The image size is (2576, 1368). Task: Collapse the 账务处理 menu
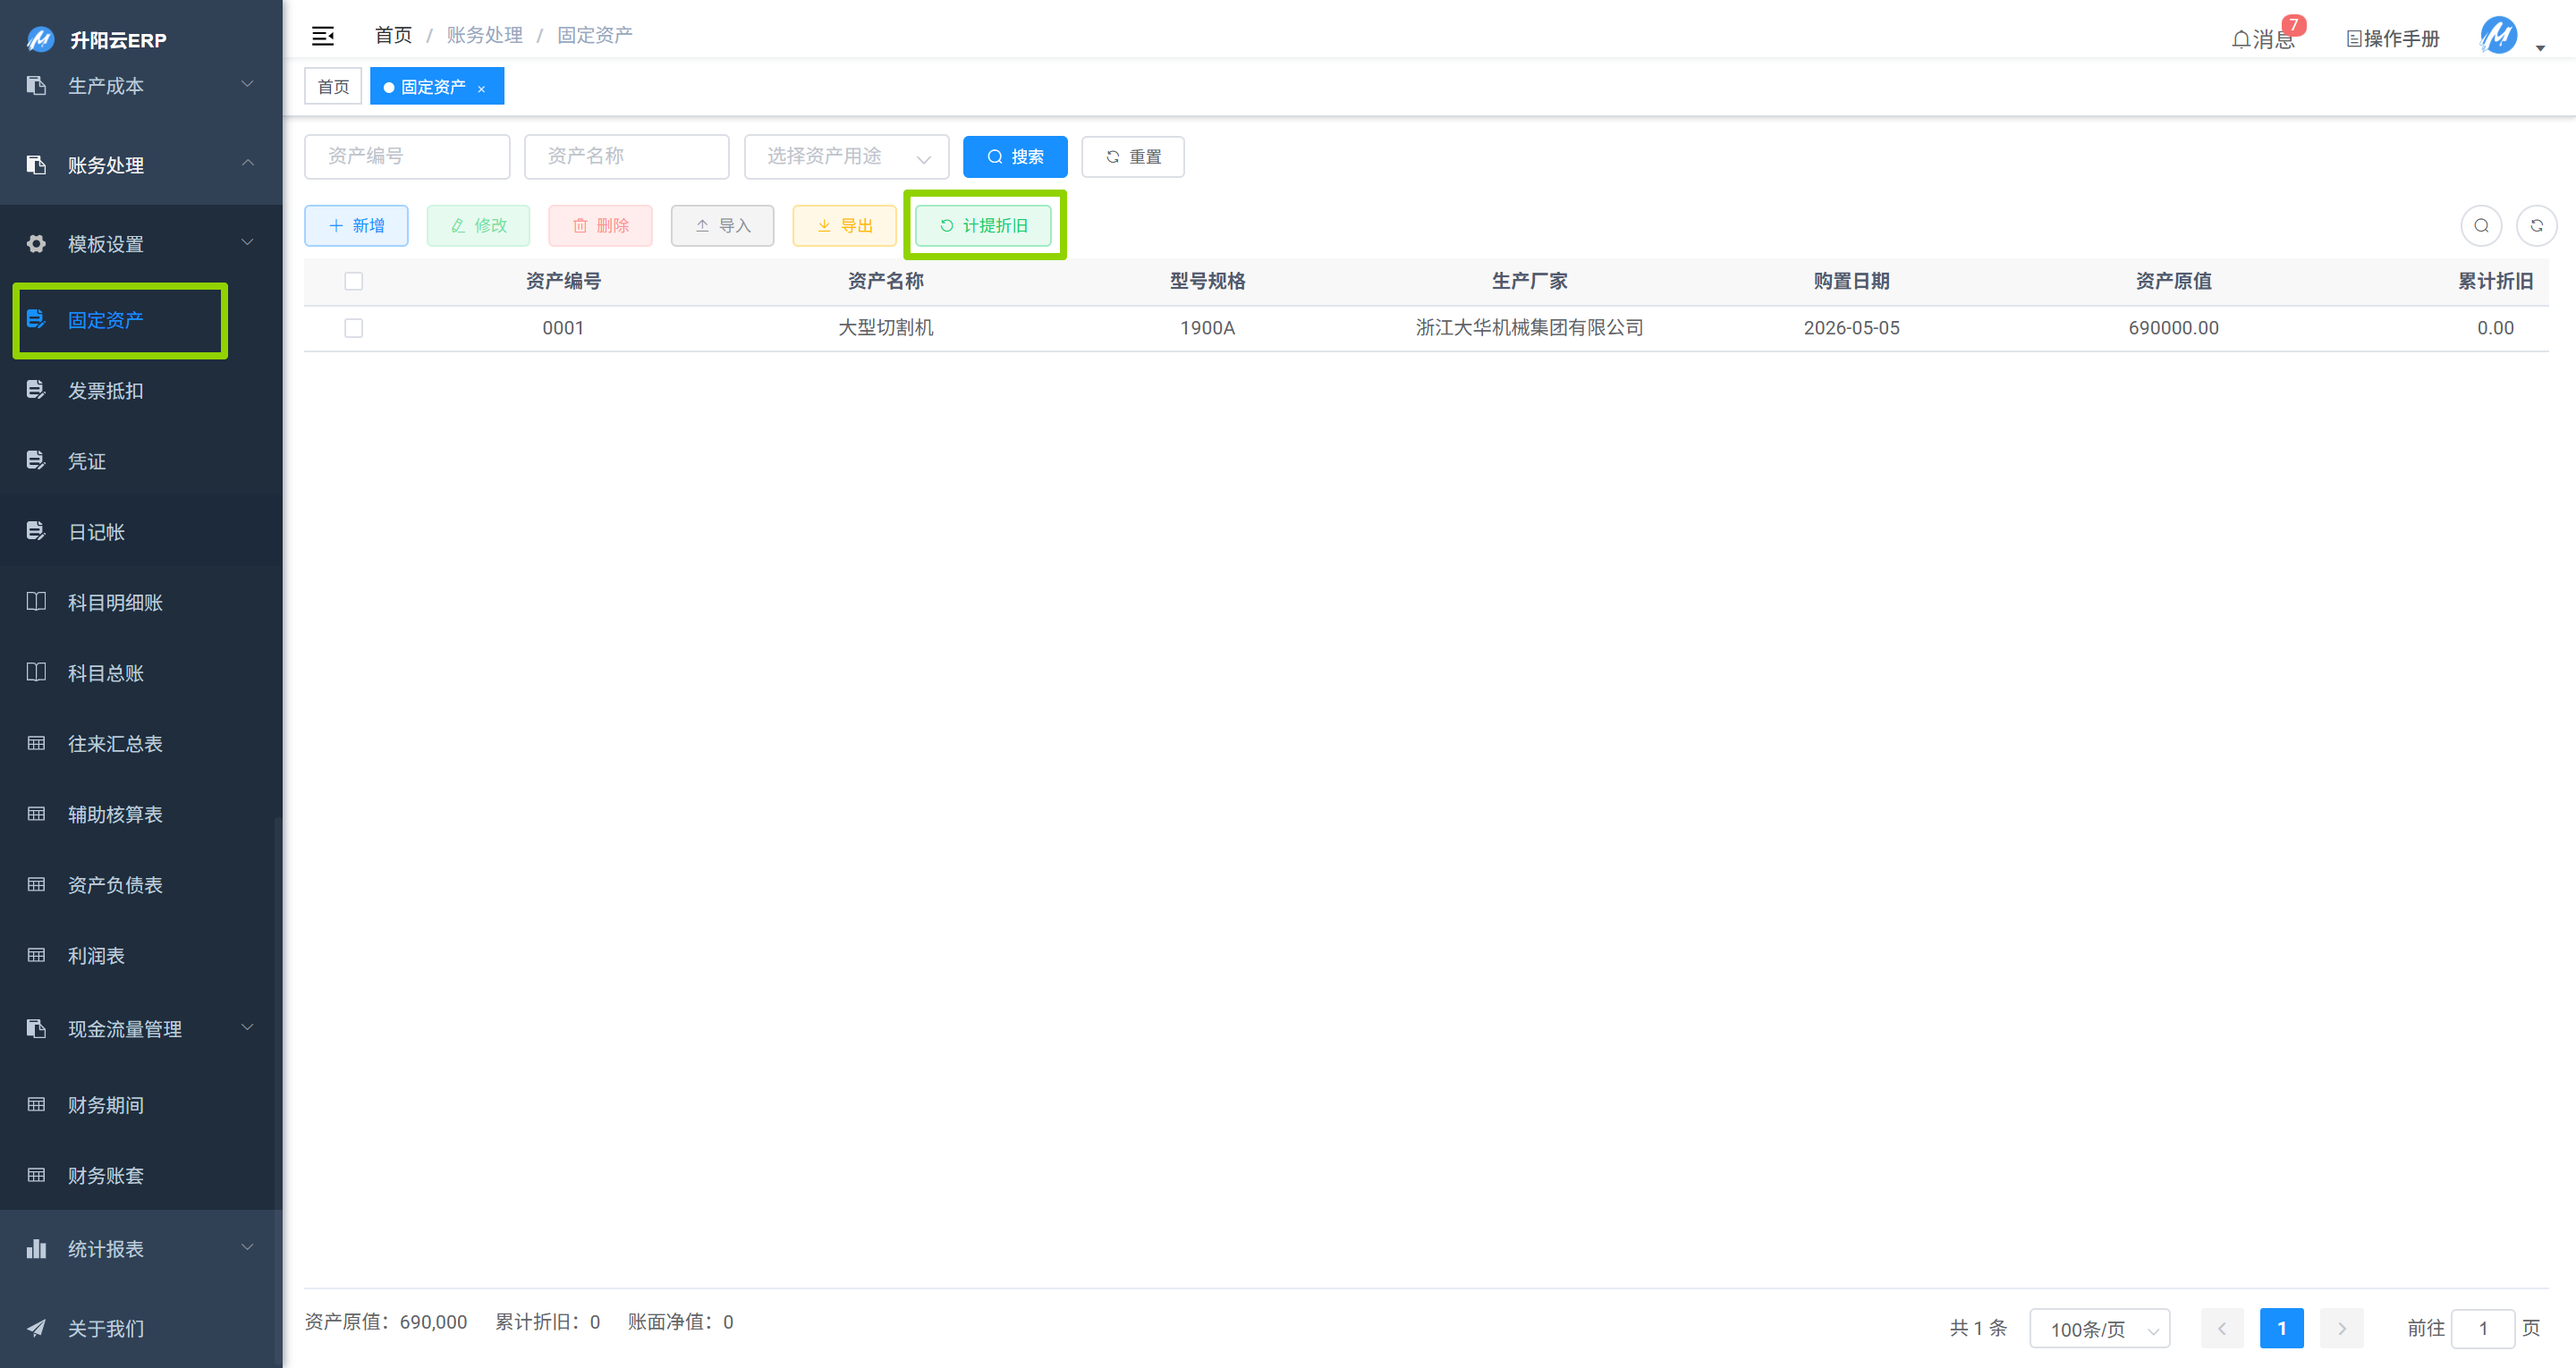coord(141,165)
